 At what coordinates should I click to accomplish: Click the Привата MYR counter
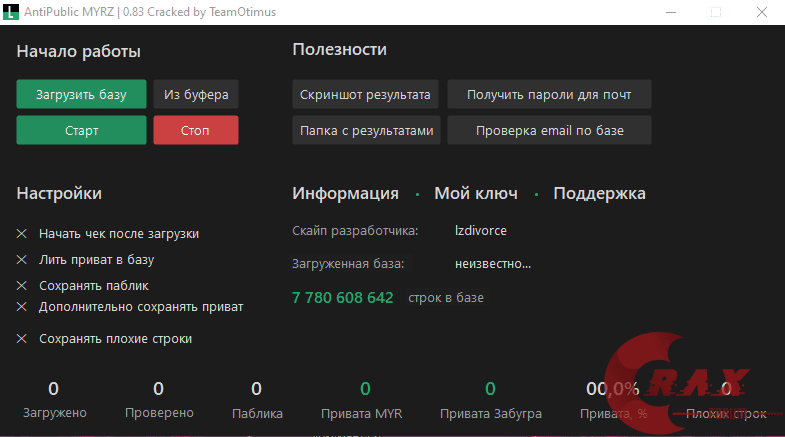(x=361, y=400)
